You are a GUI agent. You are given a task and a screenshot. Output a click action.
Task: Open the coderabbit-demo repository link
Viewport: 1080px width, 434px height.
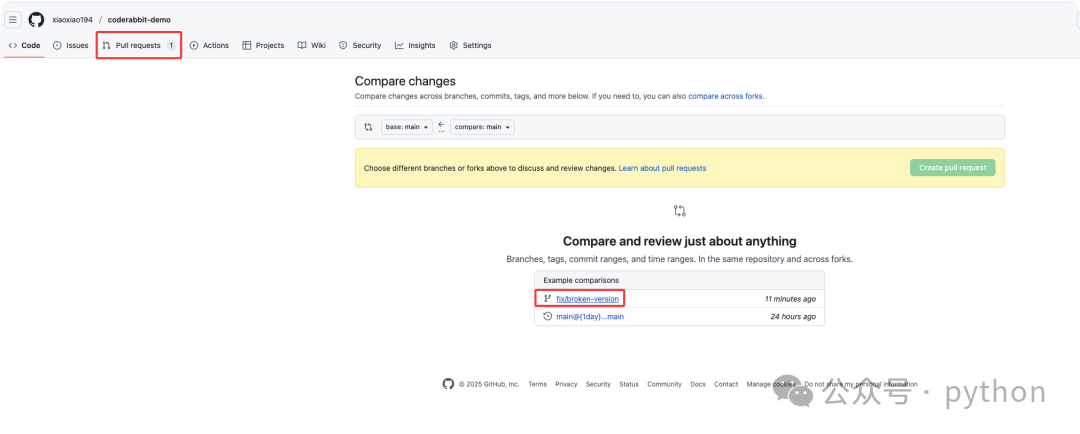pos(139,20)
